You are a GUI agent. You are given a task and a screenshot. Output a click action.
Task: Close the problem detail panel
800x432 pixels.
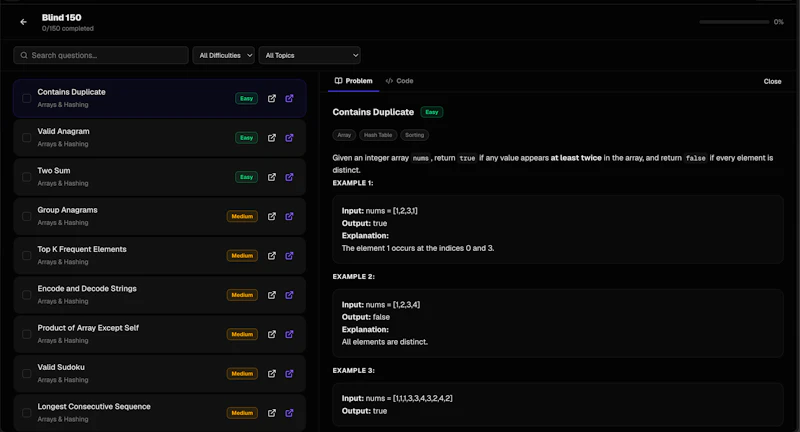click(772, 81)
